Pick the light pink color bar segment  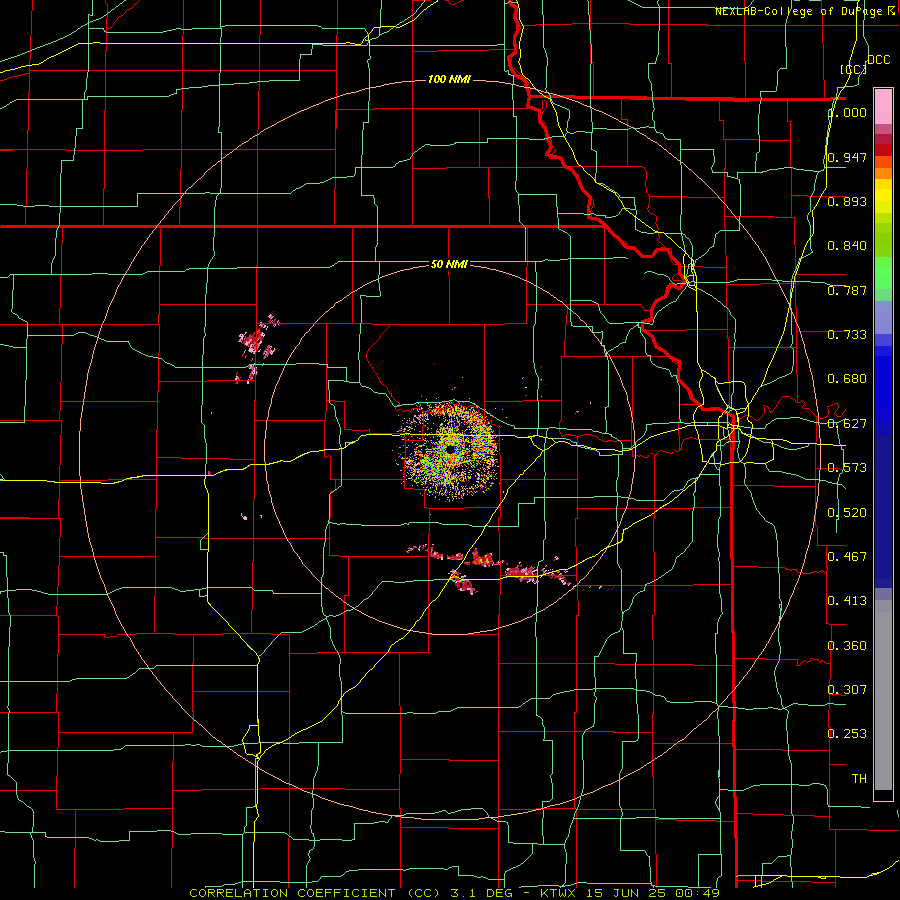click(x=883, y=106)
